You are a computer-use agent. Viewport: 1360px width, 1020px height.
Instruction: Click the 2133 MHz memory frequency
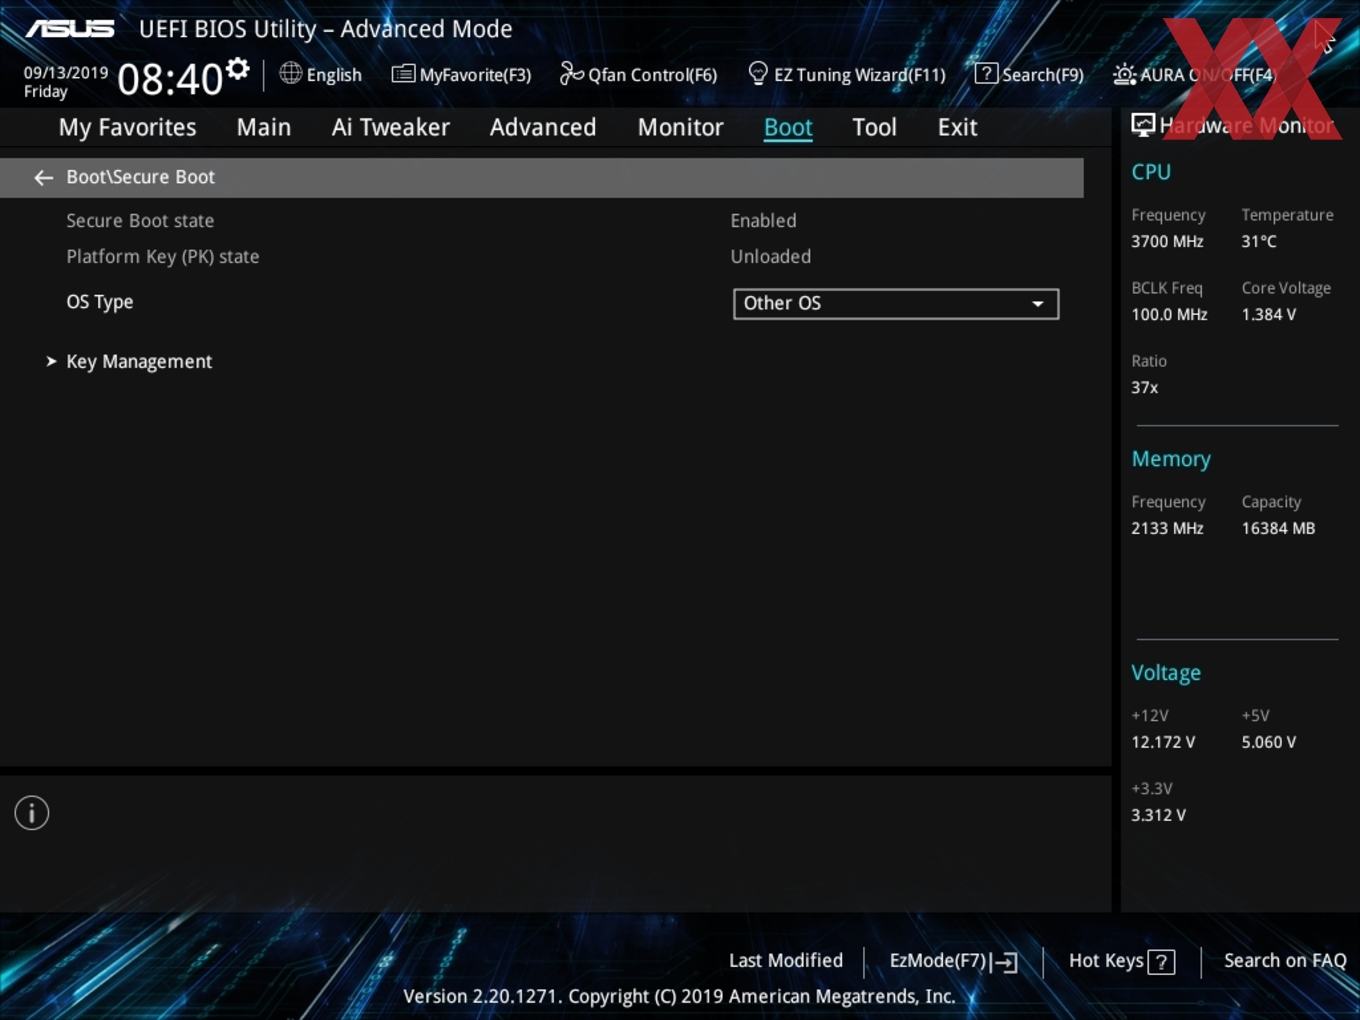click(x=1167, y=529)
